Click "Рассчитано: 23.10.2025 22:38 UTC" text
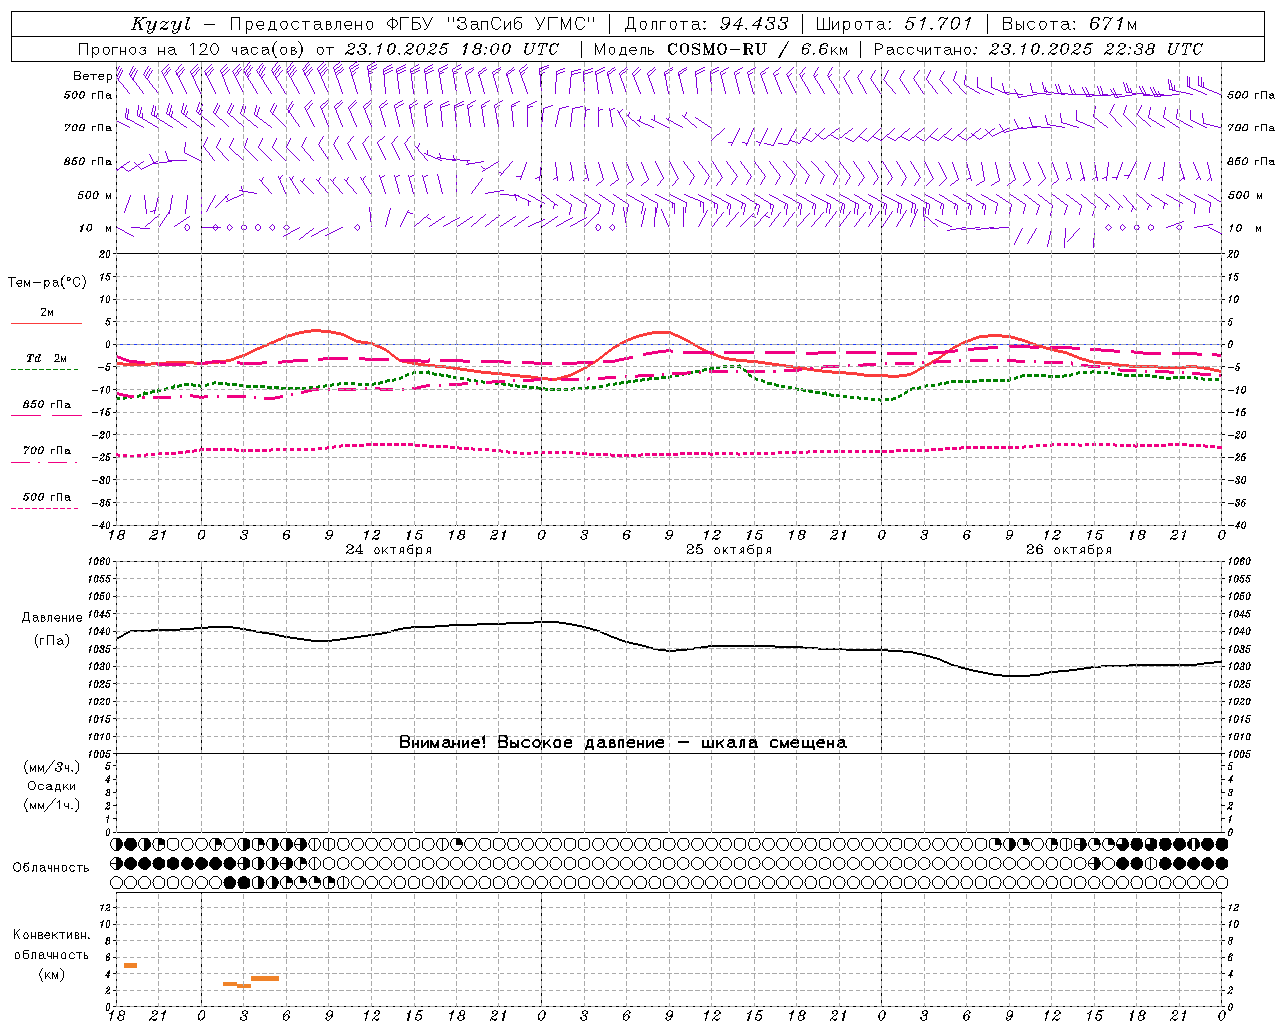The width and height of the screenshot is (1280, 1024). pyautogui.click(x=1038, y=49)
